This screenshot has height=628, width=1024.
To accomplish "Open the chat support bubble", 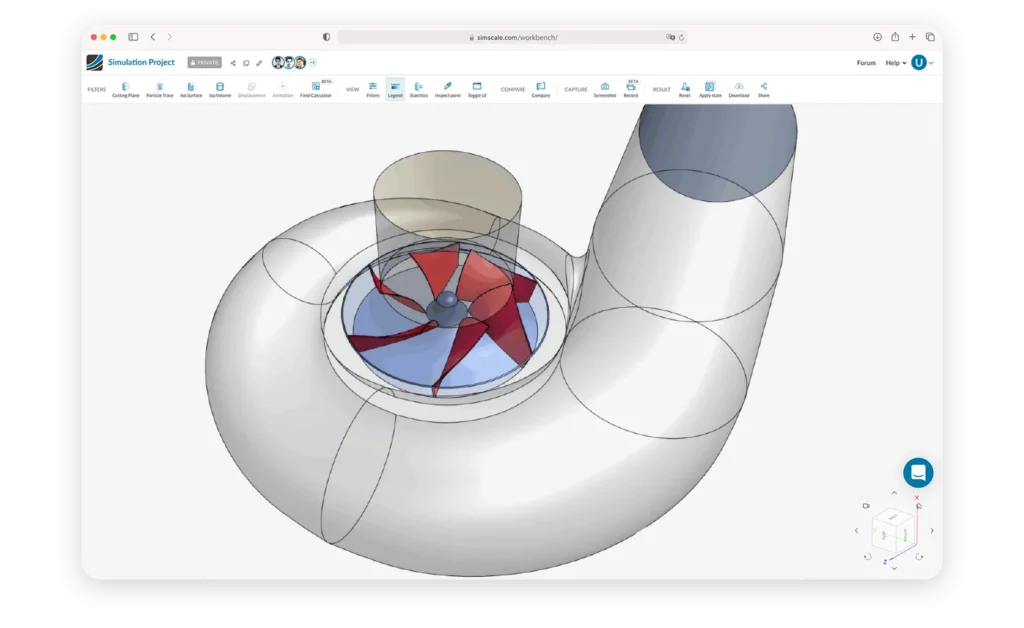I will pyautogui.click(x=918, y=472).
